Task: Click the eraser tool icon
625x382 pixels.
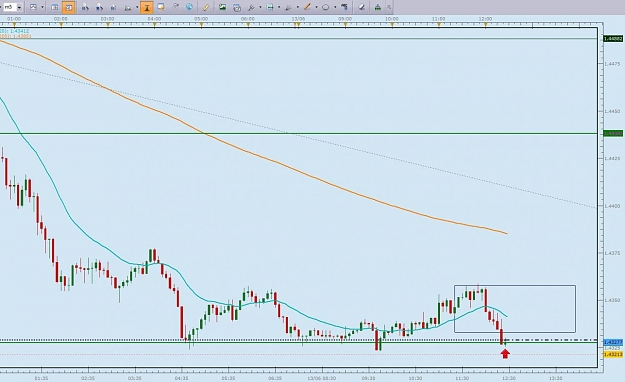Action: click(x=362, y=7)
